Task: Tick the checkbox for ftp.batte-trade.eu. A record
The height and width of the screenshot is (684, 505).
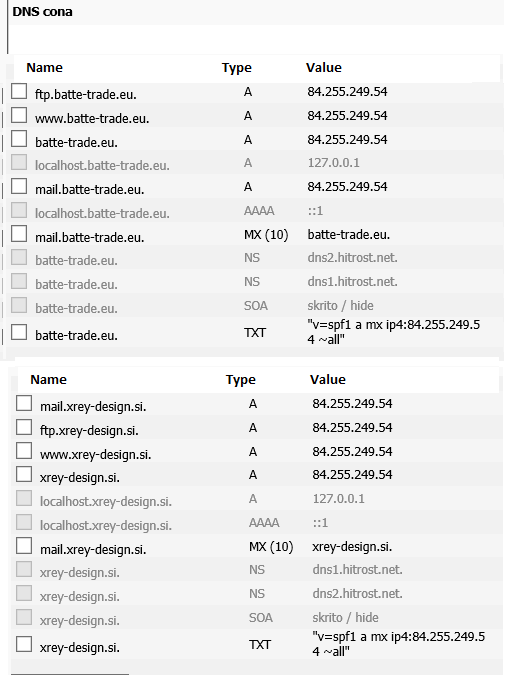Action: [x=19, y=92]
